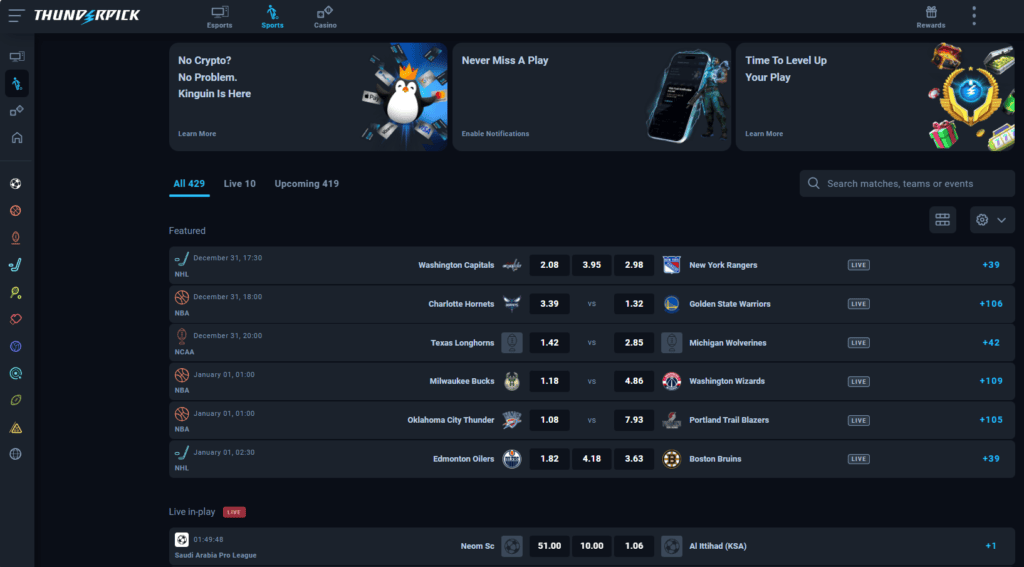
Task: Expand +109 markets for Bucks vs Wizards
Action: click(x=991, y=381)
